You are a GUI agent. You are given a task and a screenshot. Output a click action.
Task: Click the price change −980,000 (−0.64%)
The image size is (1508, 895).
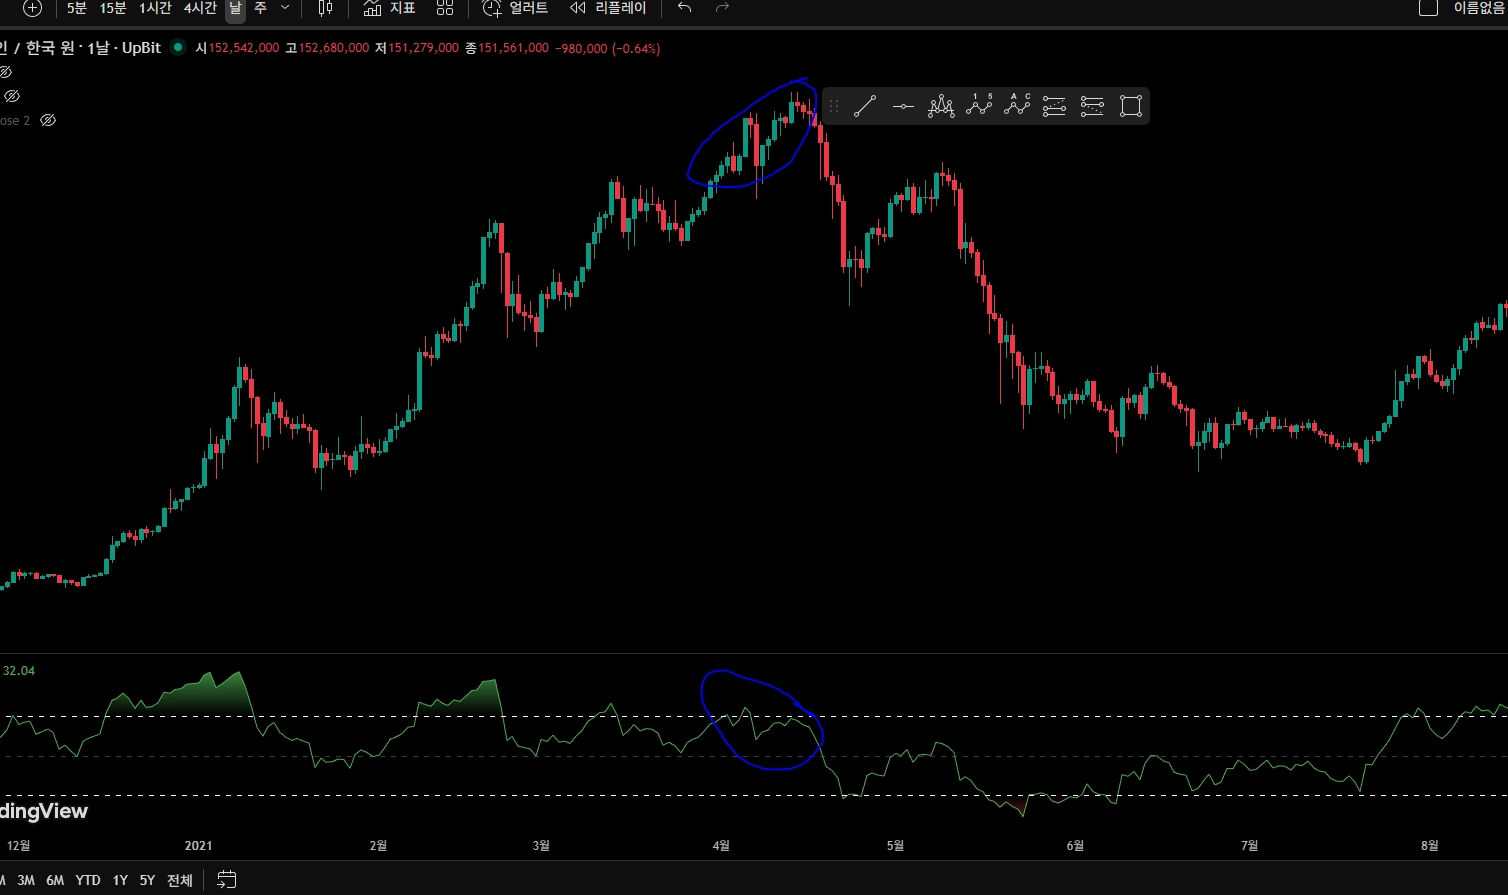pyautogui.click(x=607, y=48)
